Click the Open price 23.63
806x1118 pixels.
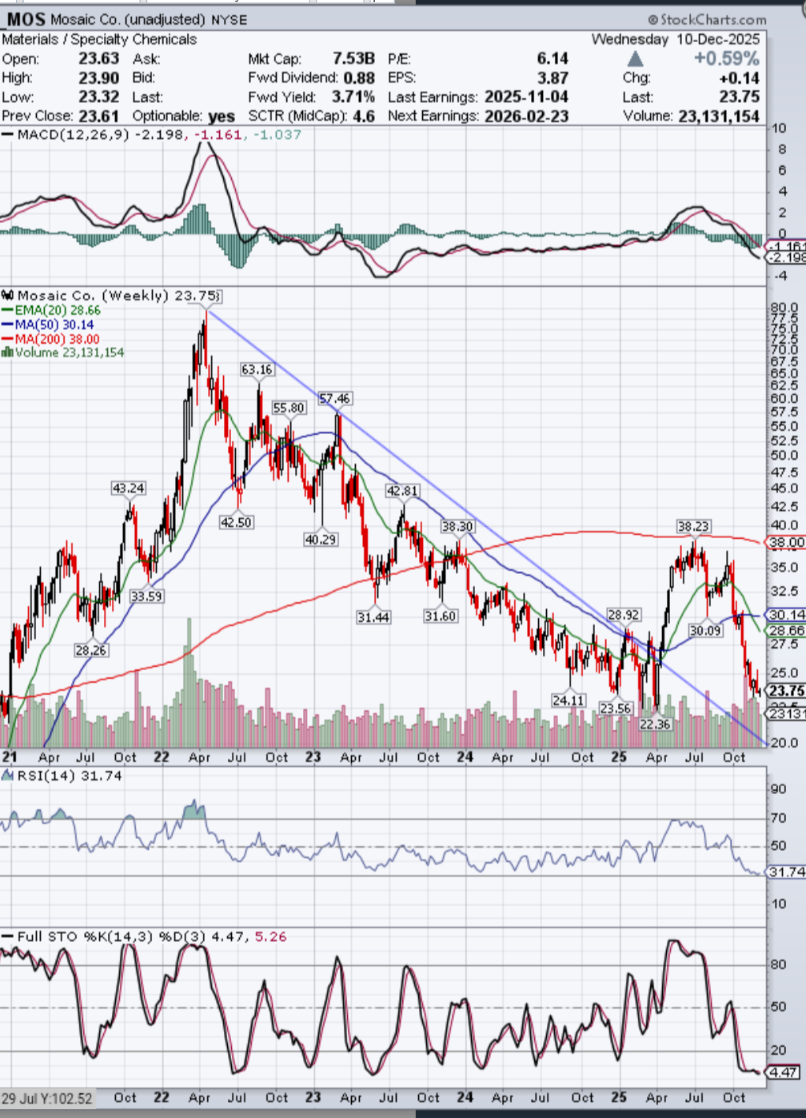pos(98,58)
